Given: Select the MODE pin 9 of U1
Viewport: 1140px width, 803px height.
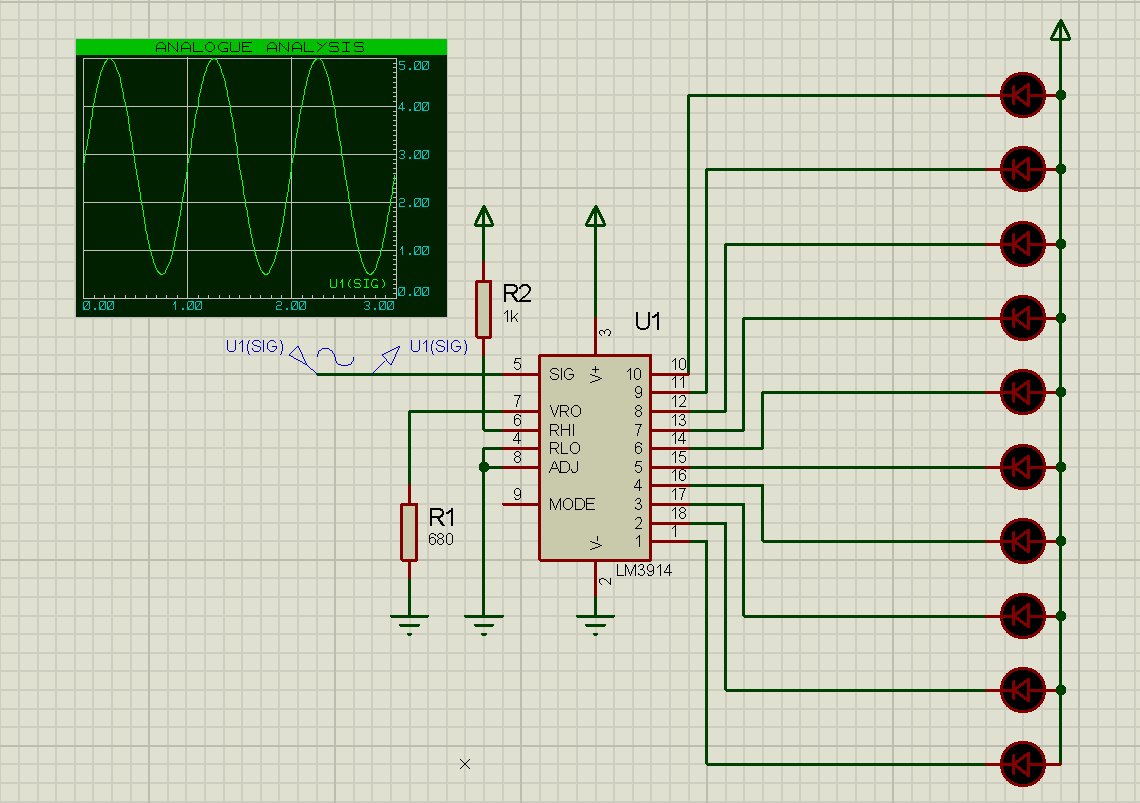Looking at the screenshot, I should click(x=521, y=503).
